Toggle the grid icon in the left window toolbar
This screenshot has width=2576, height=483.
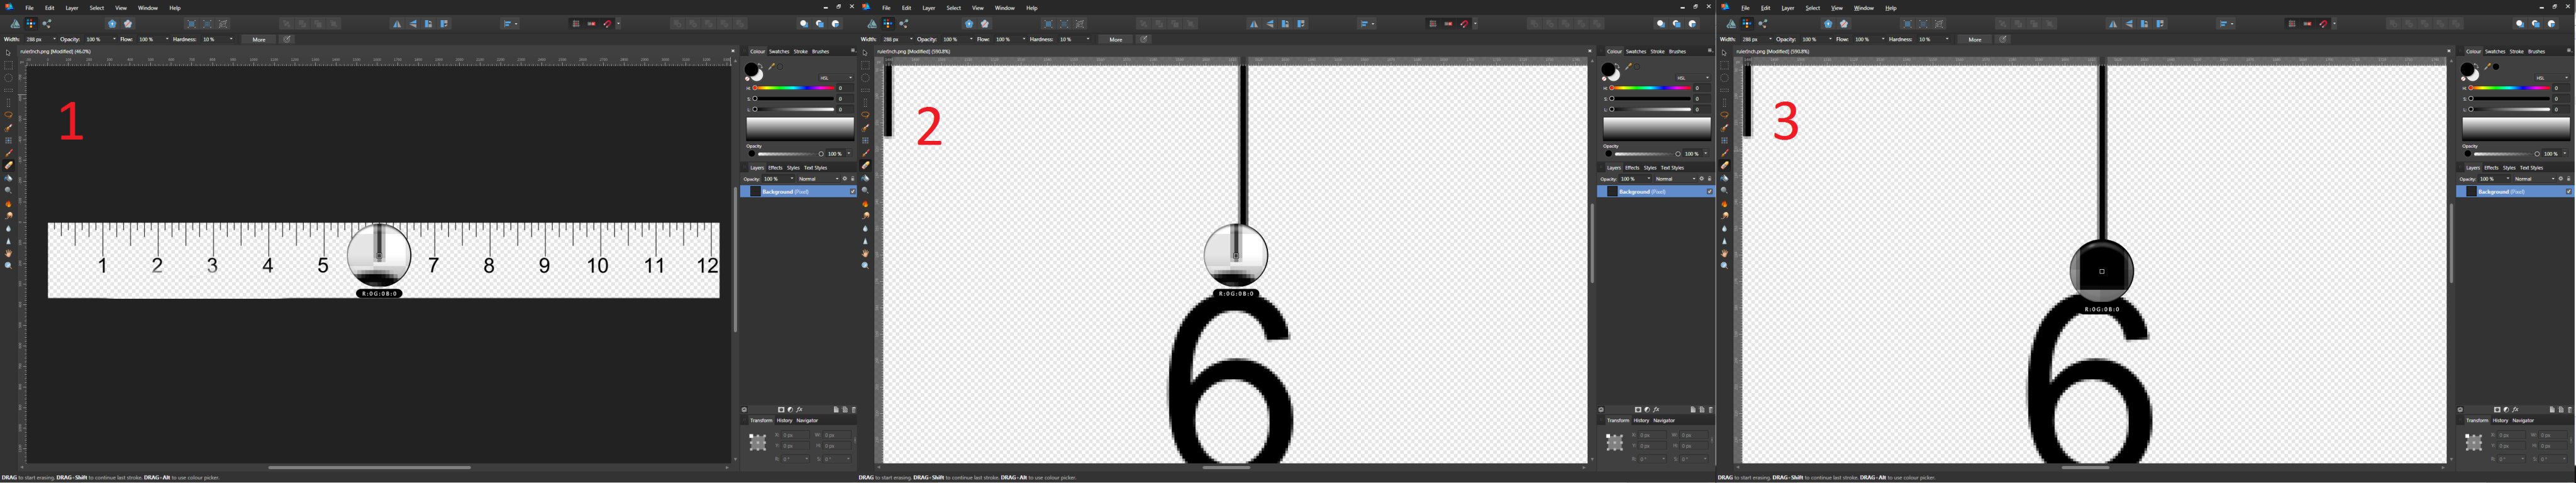tap(576, 23)
